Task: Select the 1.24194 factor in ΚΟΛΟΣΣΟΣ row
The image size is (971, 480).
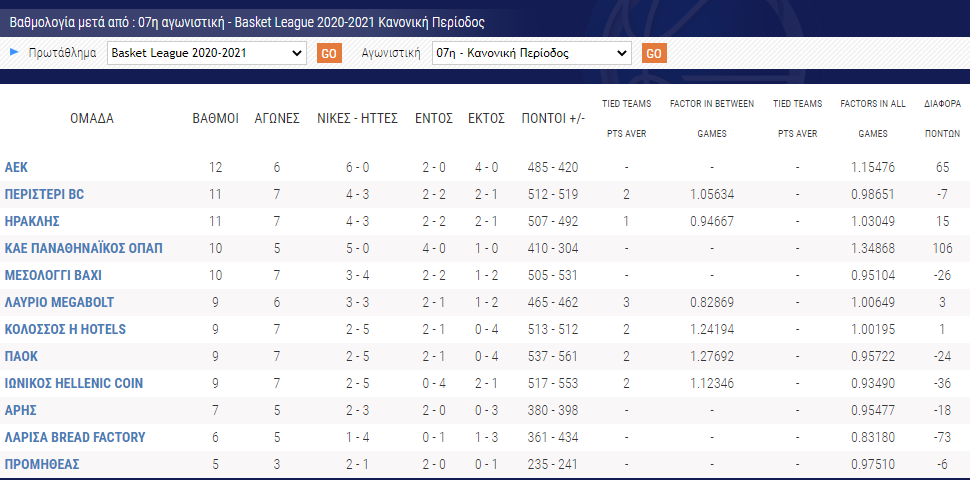Action: coord(712,329)
